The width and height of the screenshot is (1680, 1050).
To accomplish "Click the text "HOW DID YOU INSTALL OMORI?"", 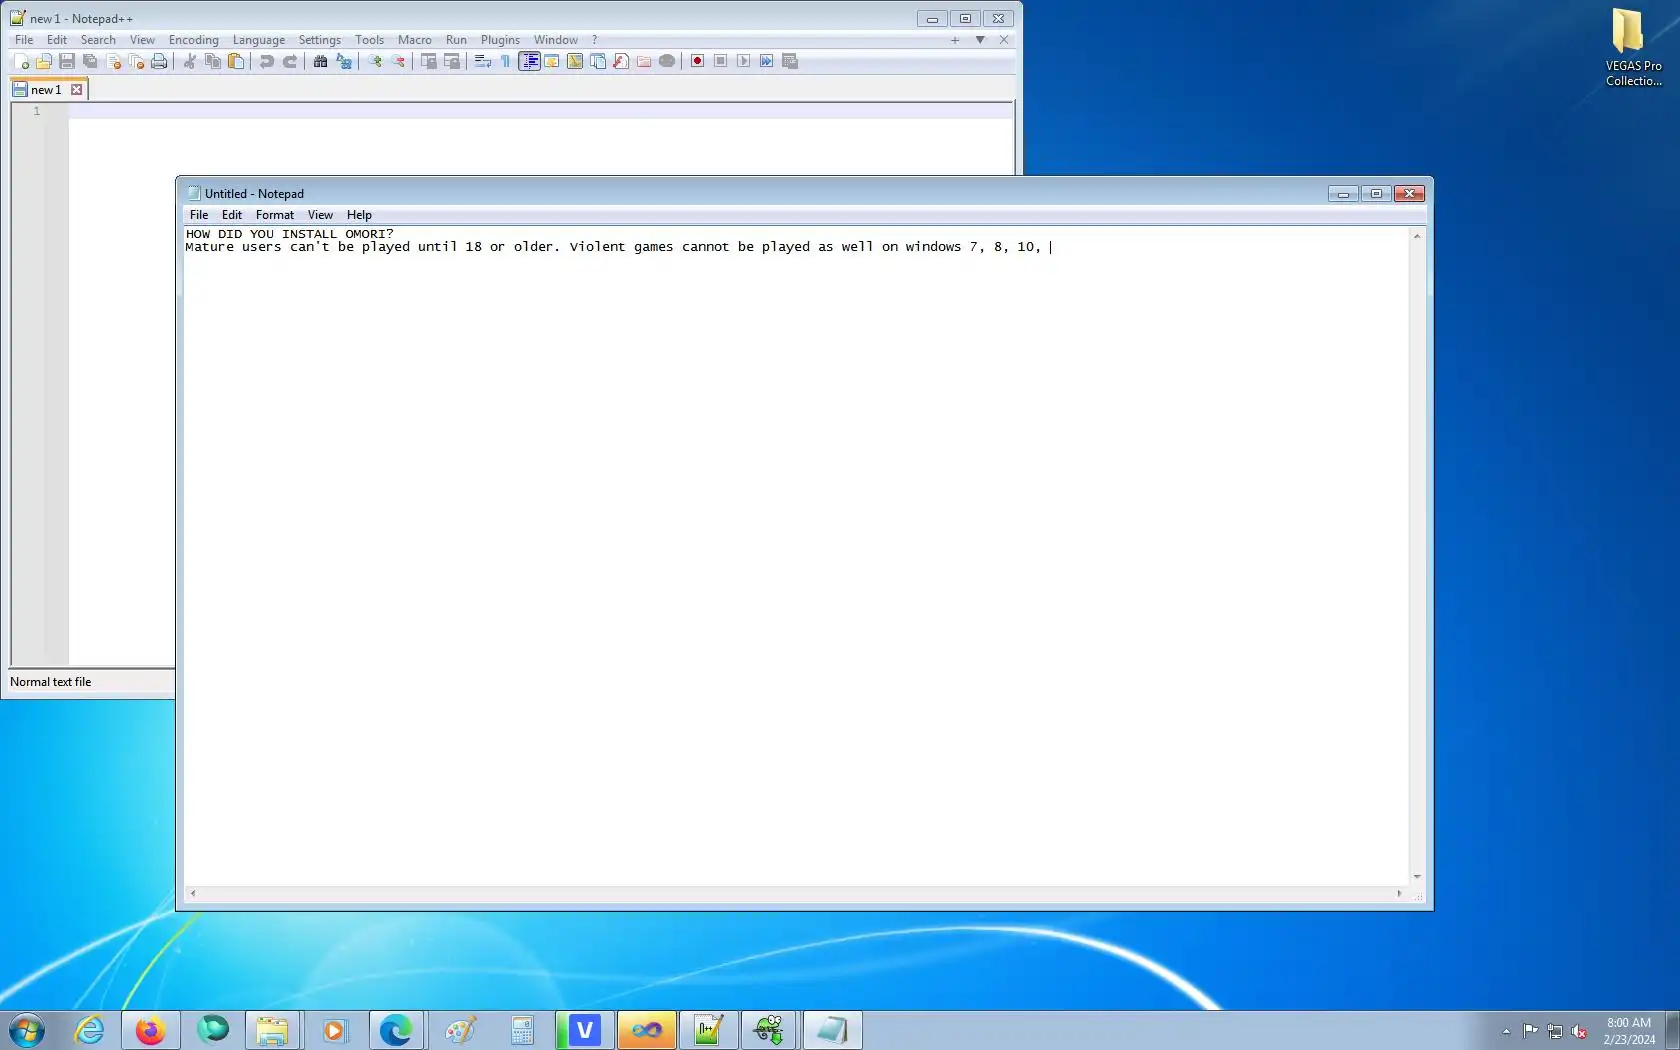I will (289, 234).
